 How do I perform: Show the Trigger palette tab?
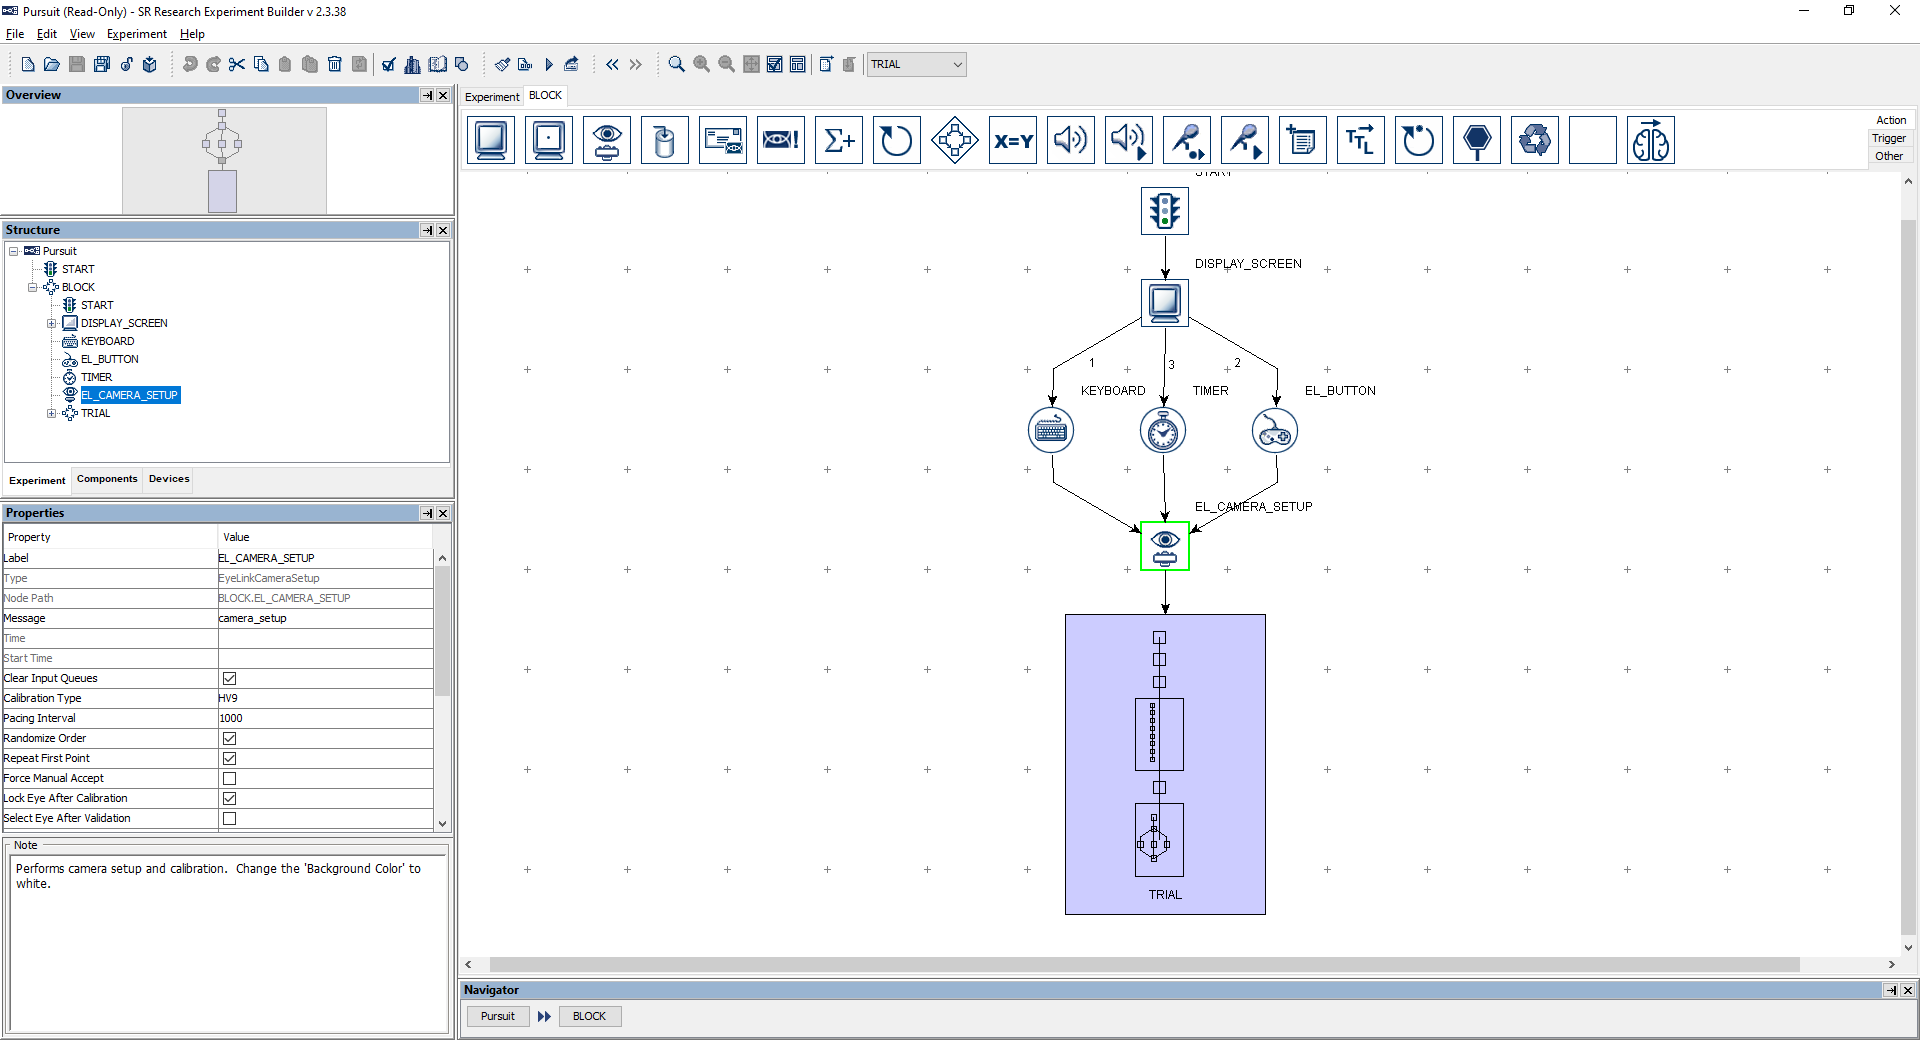tap(1889, 138)
